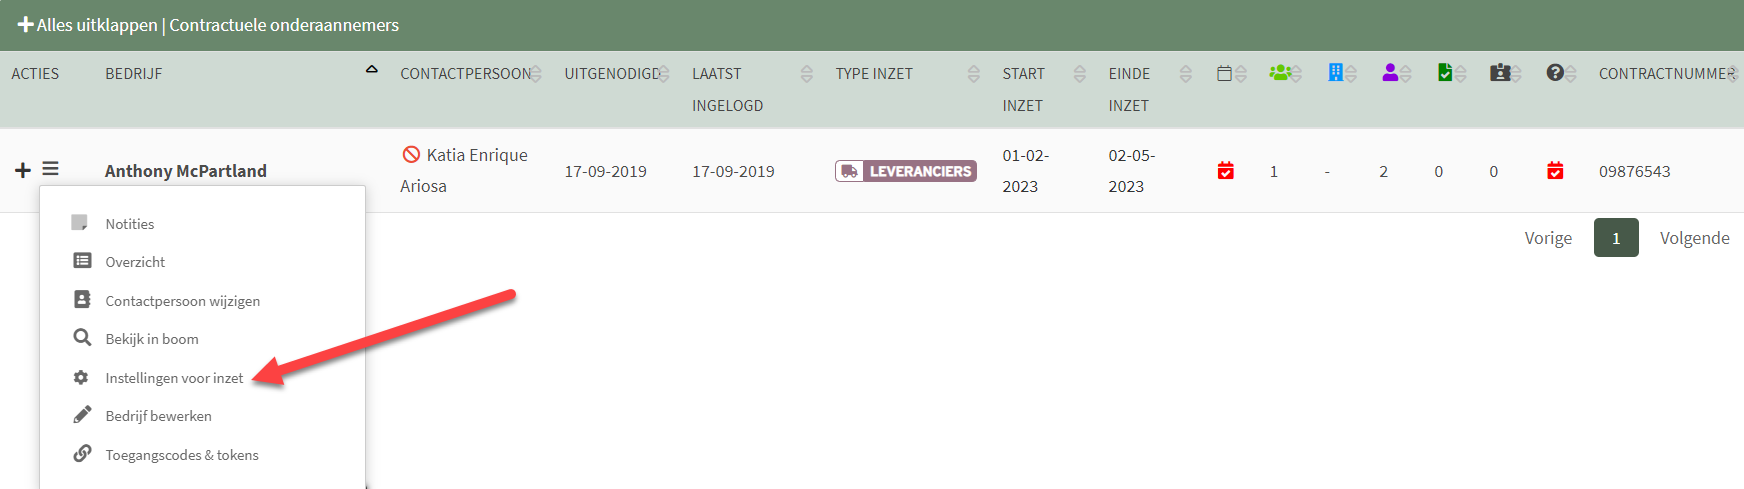Click the green document check column icon

1445,72
